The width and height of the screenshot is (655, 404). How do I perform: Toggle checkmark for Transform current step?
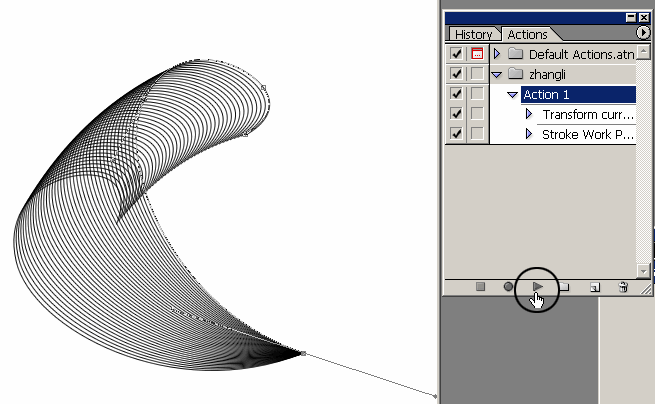(x=456, y=113)
